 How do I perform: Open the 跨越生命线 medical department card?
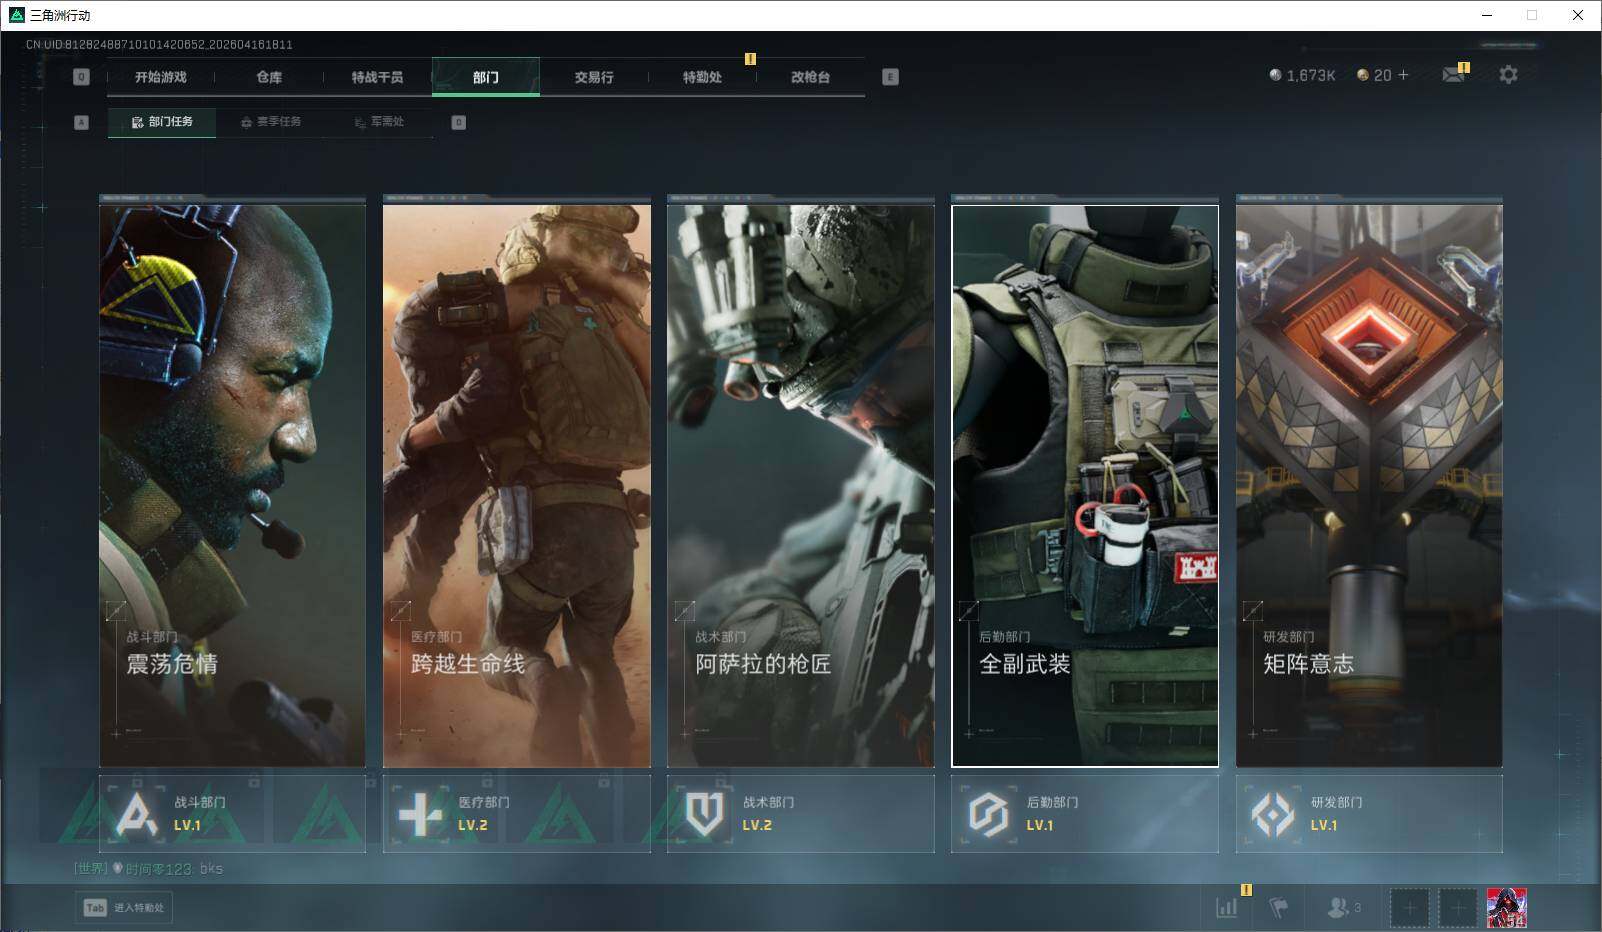517,486
